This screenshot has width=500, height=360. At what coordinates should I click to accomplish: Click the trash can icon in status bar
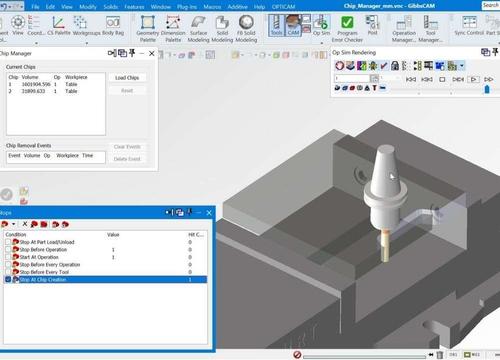point(440,355)
